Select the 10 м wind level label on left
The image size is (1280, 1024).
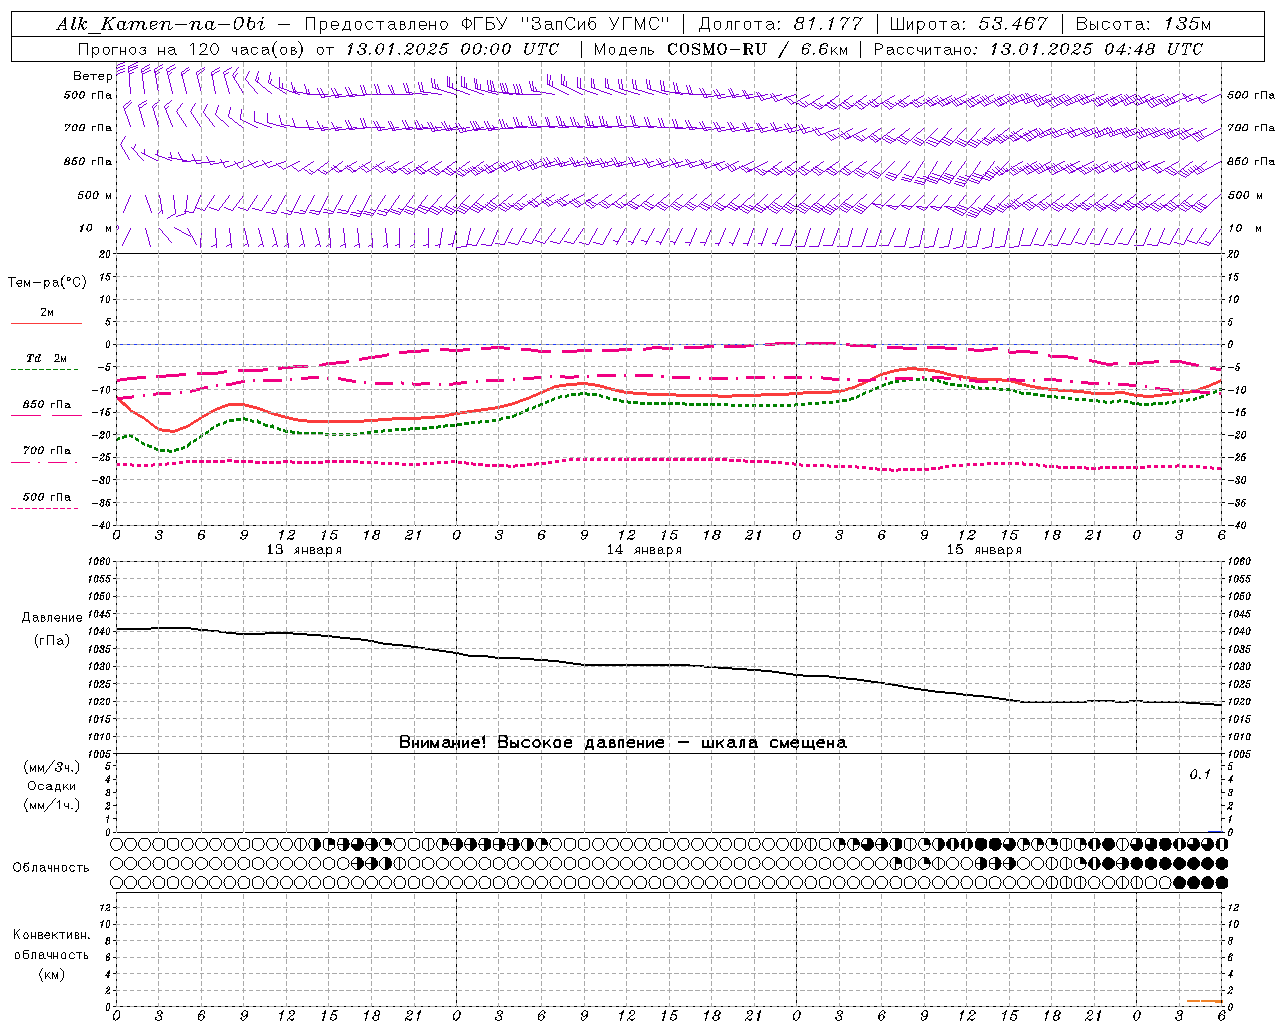[95, 228]
